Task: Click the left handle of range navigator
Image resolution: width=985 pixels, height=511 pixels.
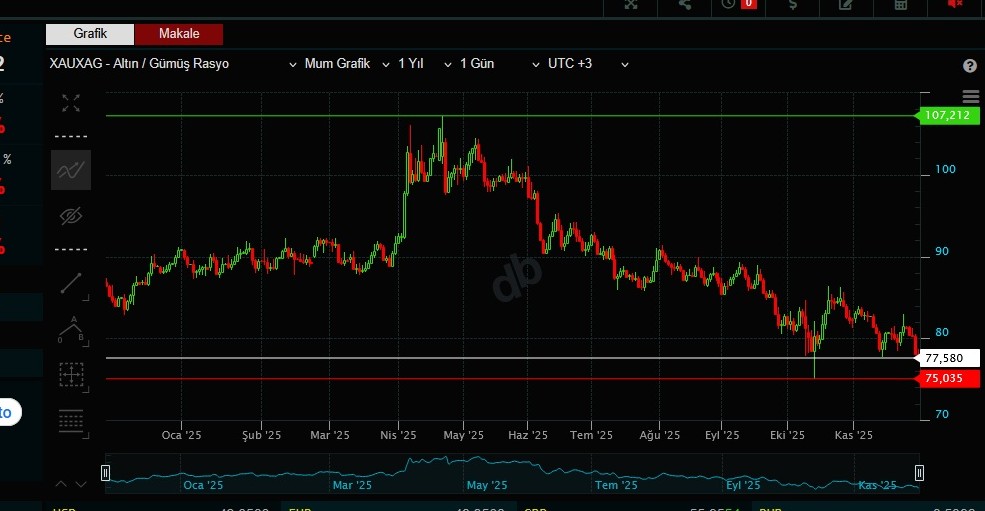Action: [106, 472]
